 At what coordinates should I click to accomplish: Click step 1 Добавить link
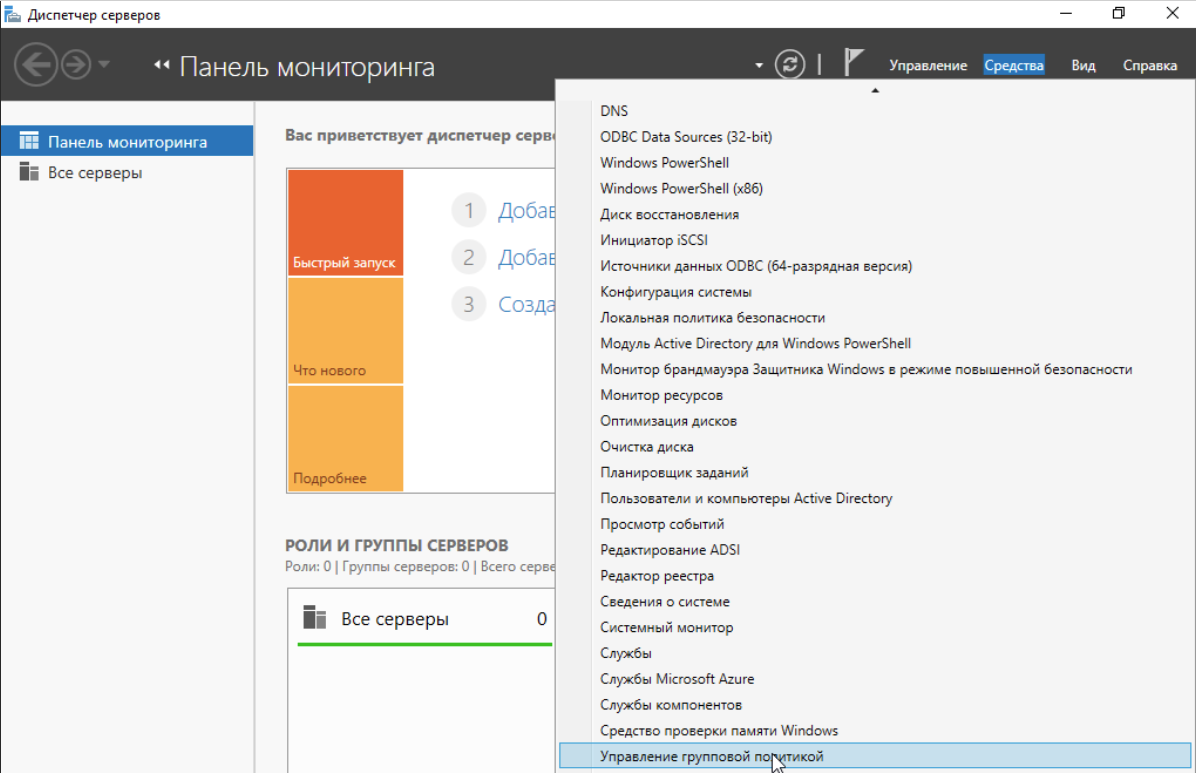pyautogui.click(x=526, y=211)
